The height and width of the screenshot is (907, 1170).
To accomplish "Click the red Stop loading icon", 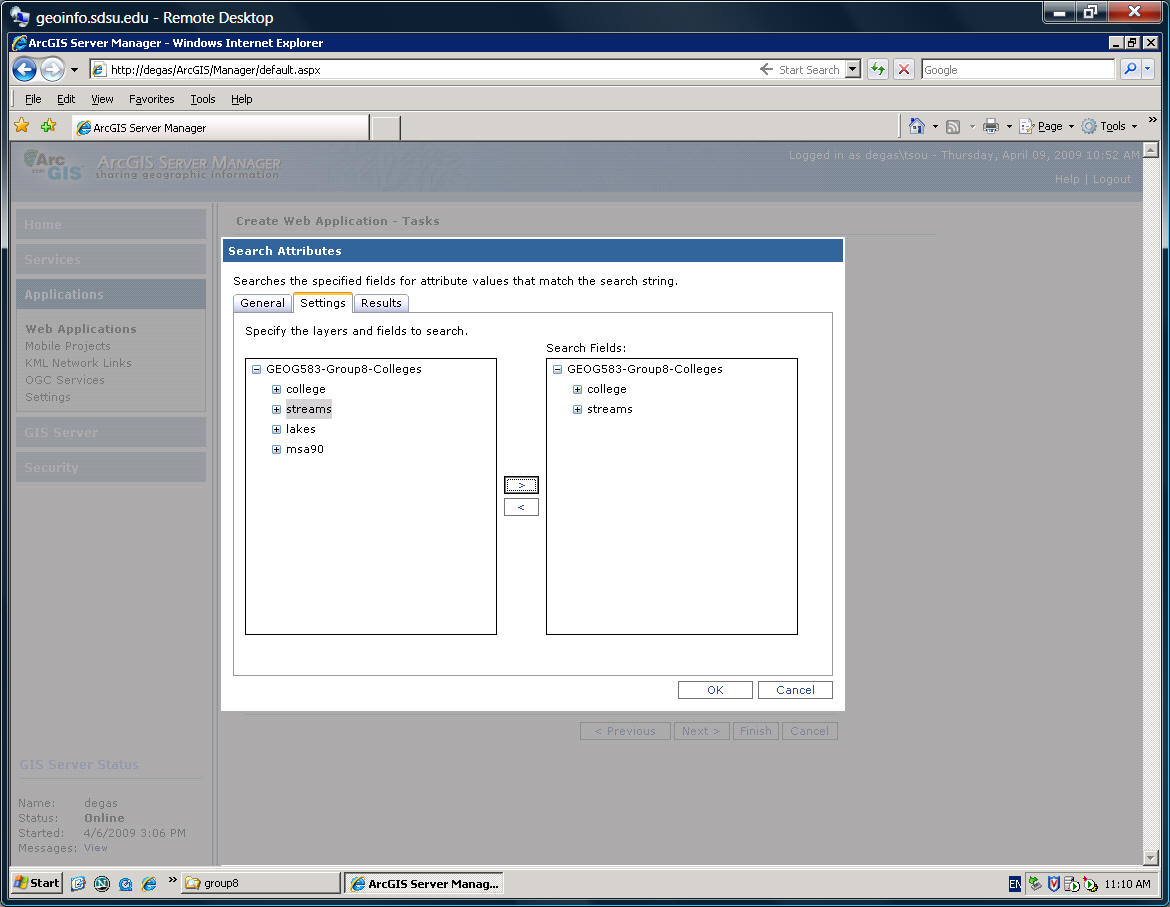I will pos(904,69).
